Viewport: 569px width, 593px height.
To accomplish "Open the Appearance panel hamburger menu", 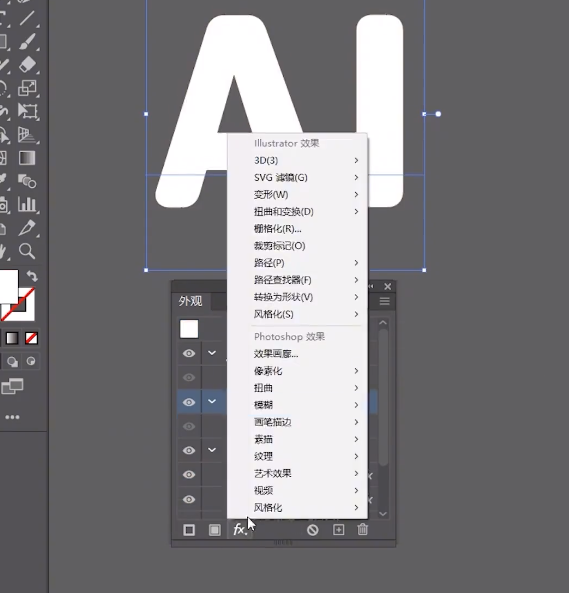I will pos(385,301).
